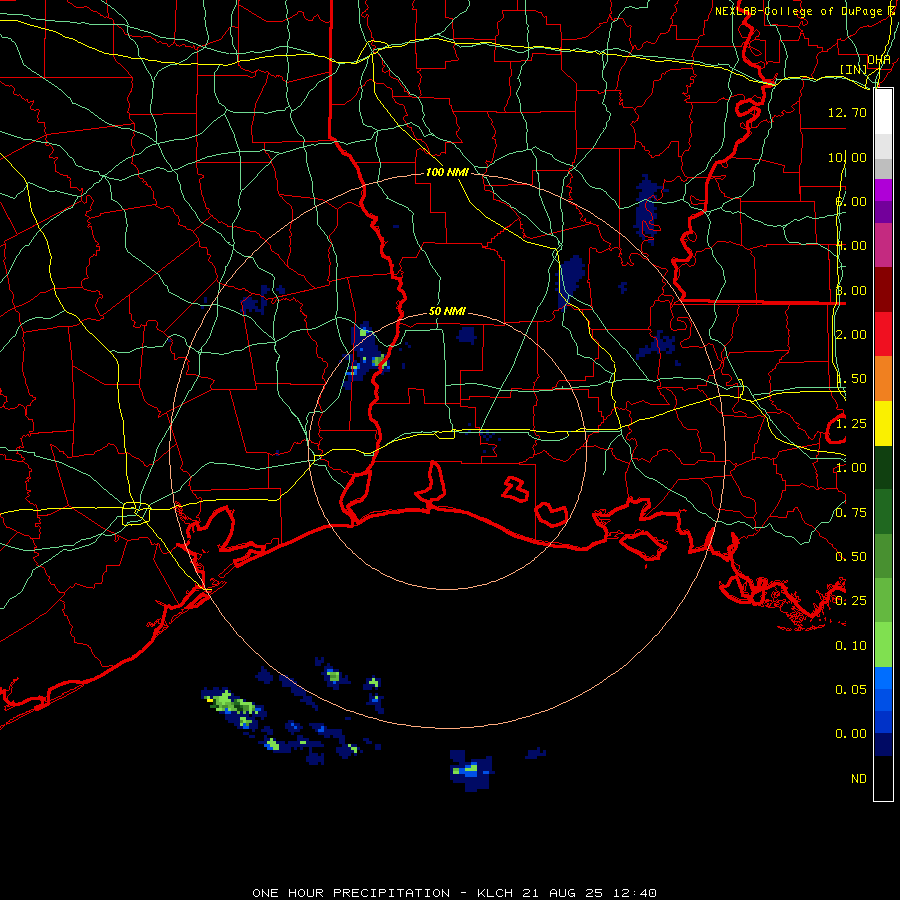Click the 0.00 legend value
Screen dimensions: 900x900
pos(851,734)
